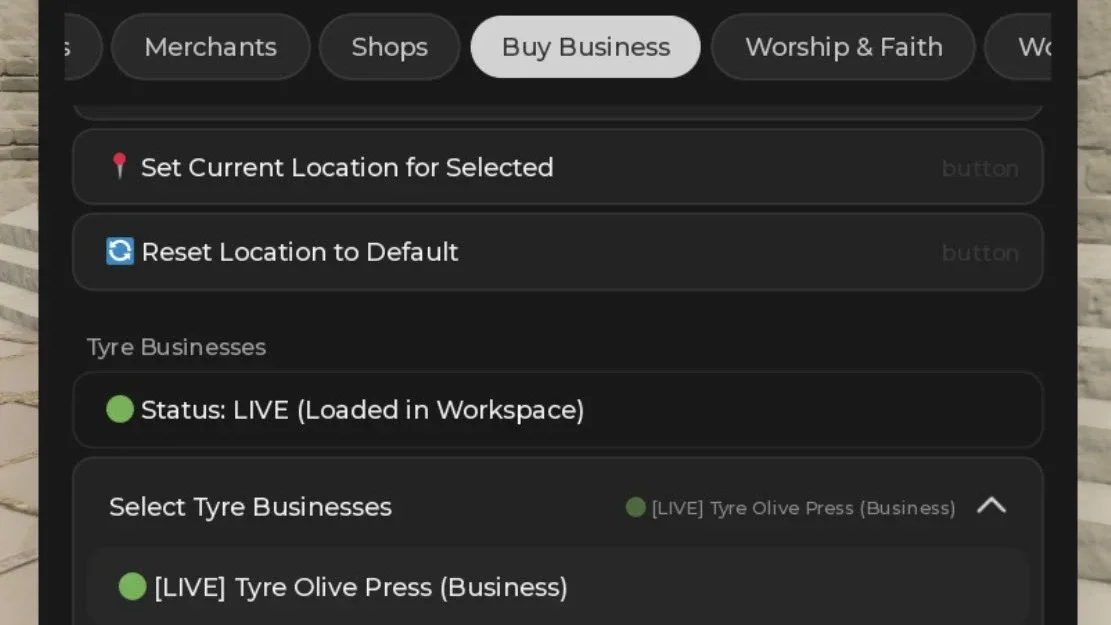Click green dot beside Tyre Olive Press option
Viewport: 1111px width, 625px height.
pos(132,586)
